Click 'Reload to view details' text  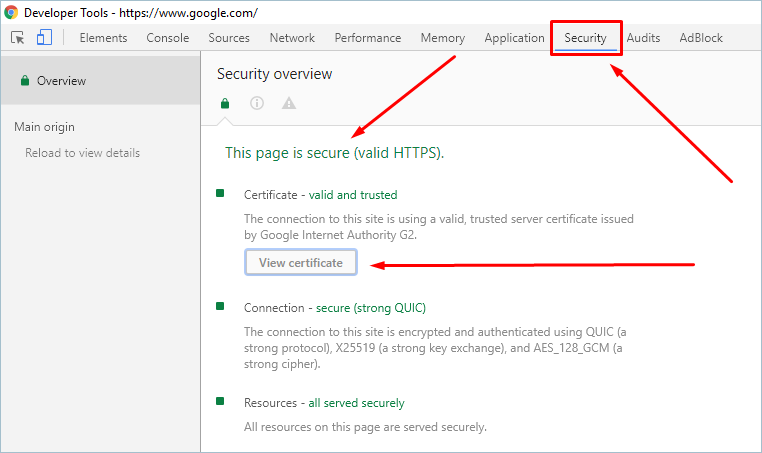coord(83,153)
